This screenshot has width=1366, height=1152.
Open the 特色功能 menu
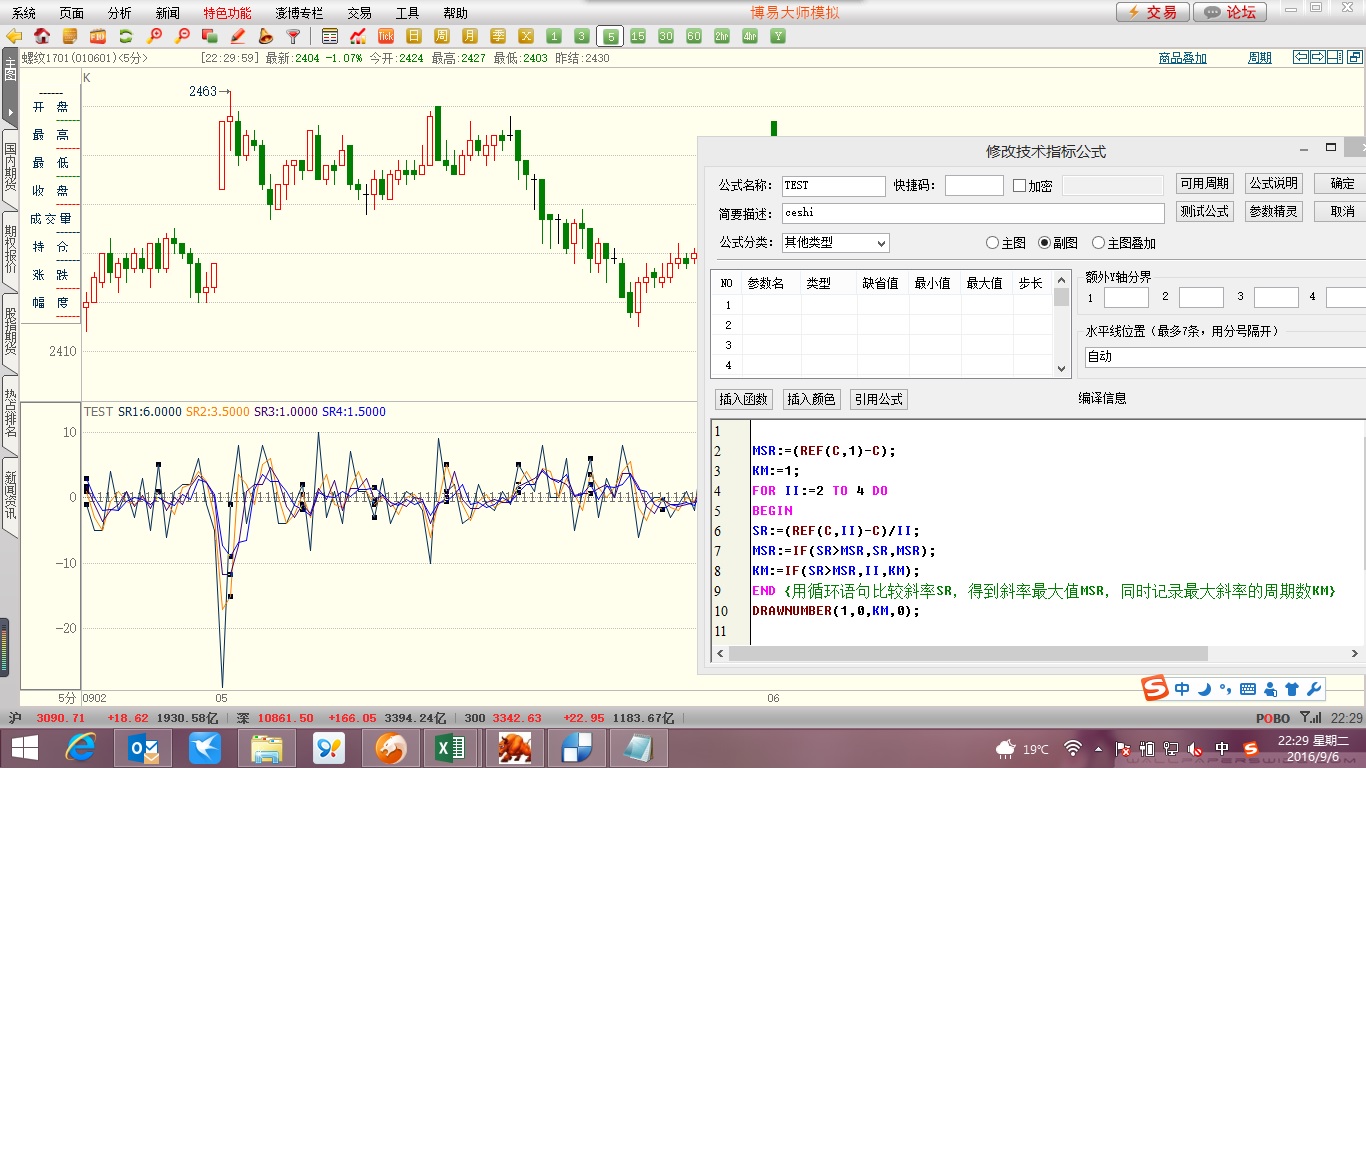pyautogui.click(x=227, y=13)
